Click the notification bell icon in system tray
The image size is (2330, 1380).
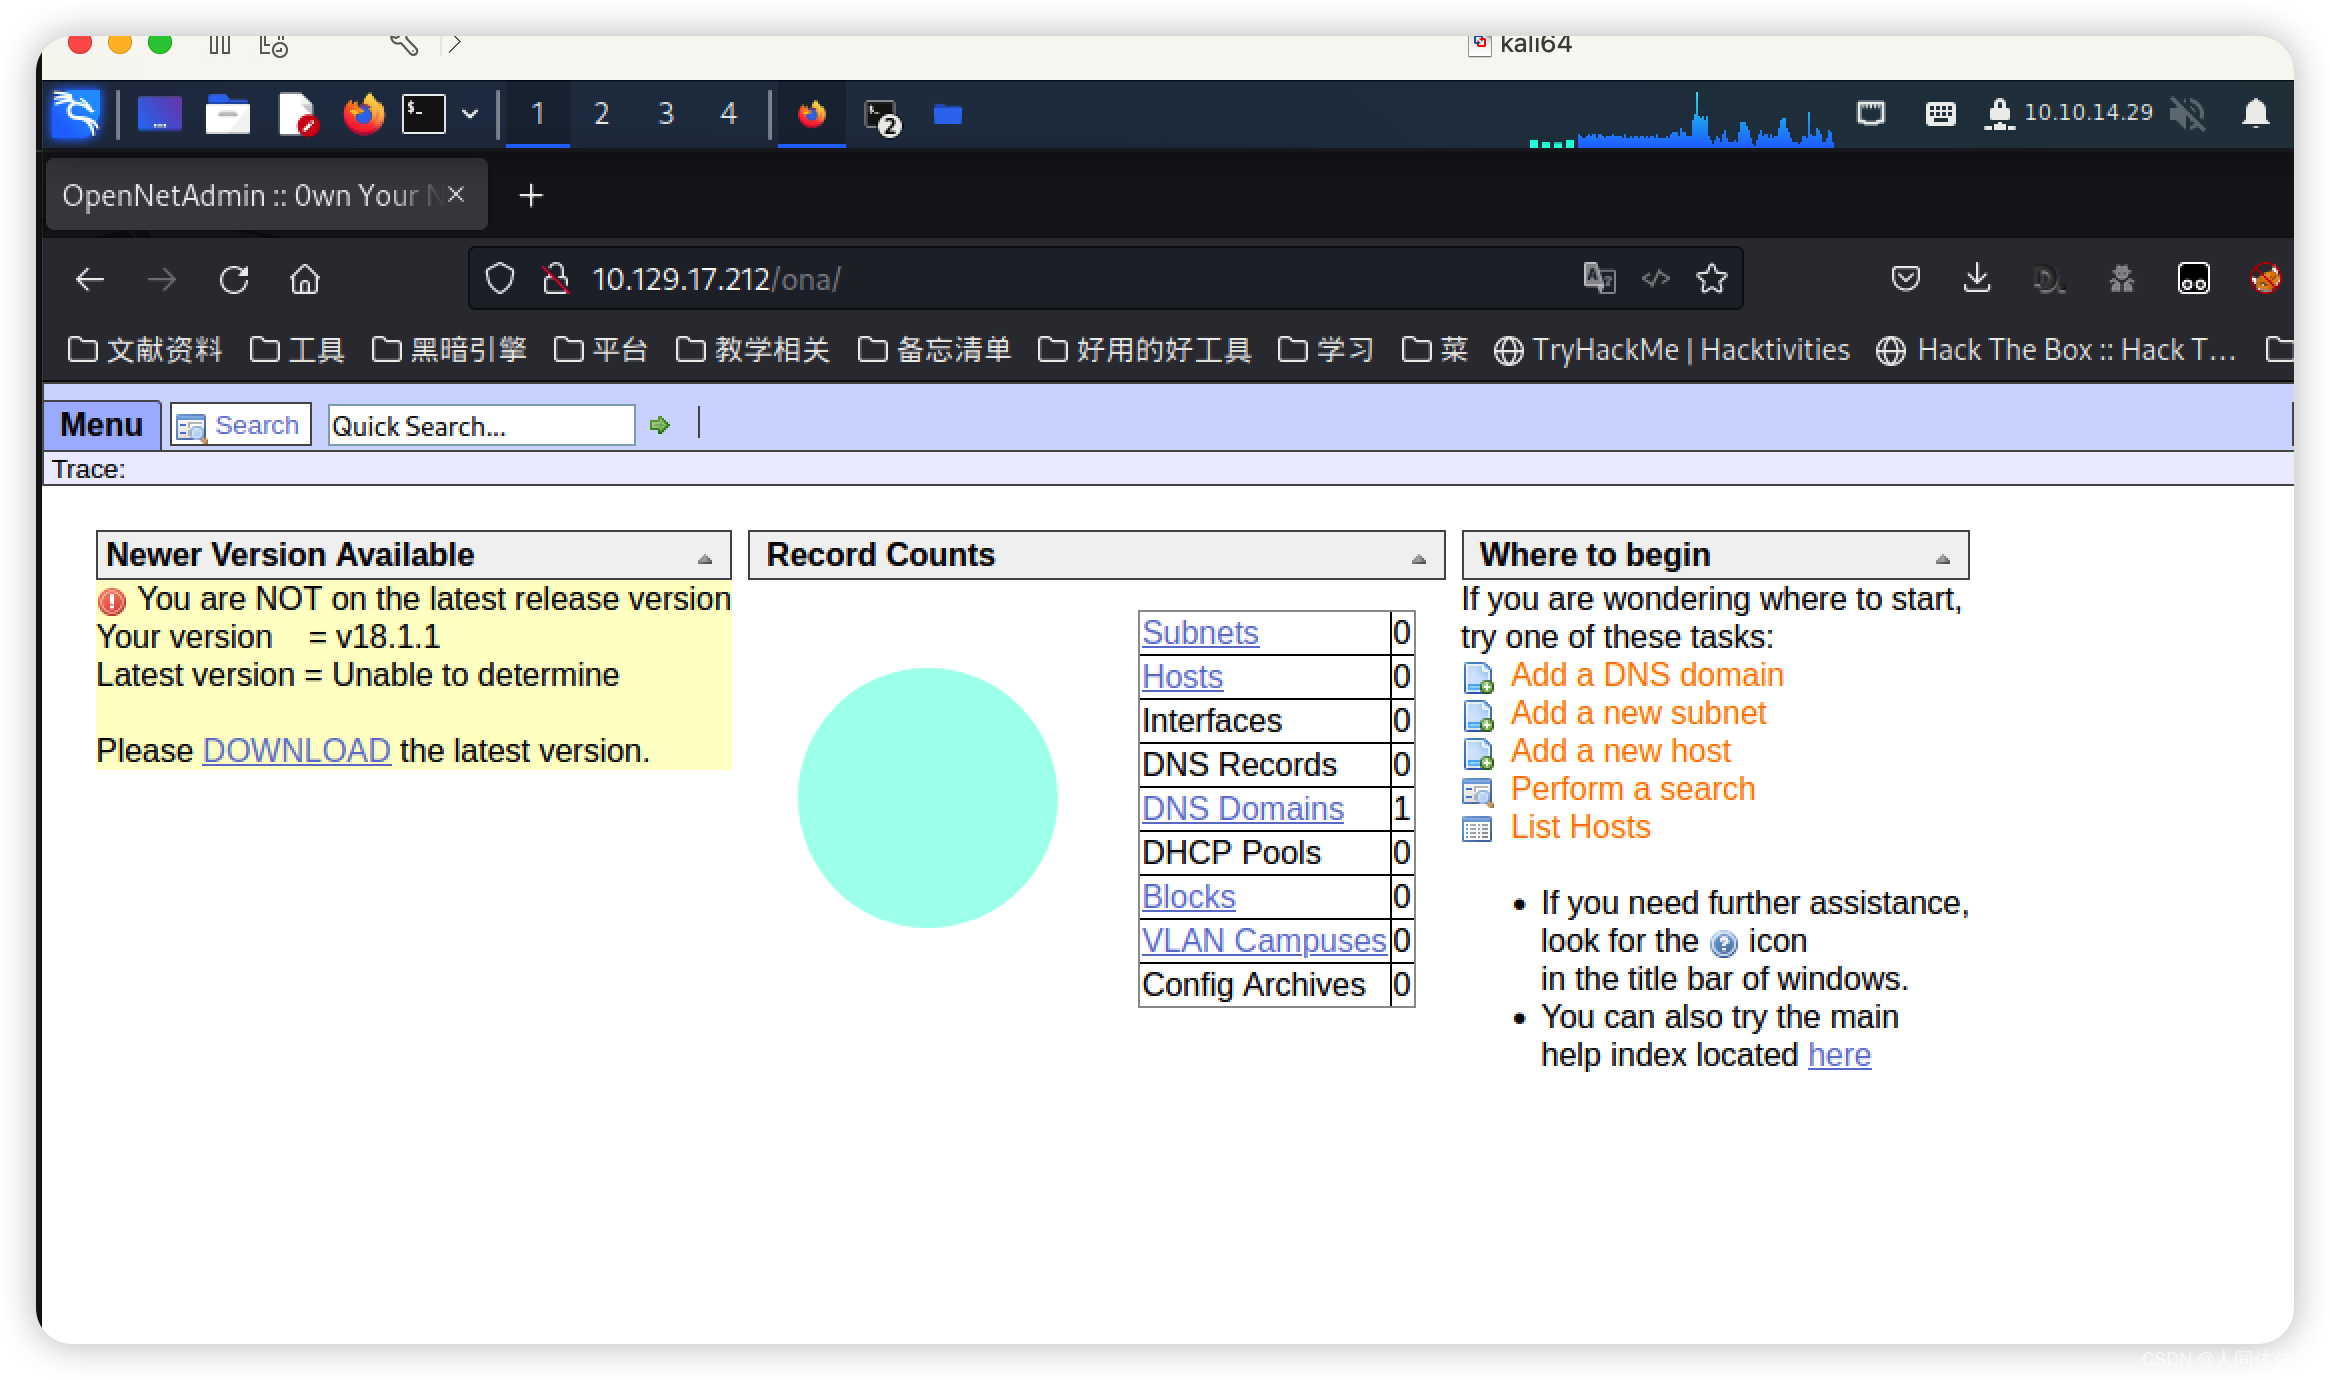coord(2256,112)
